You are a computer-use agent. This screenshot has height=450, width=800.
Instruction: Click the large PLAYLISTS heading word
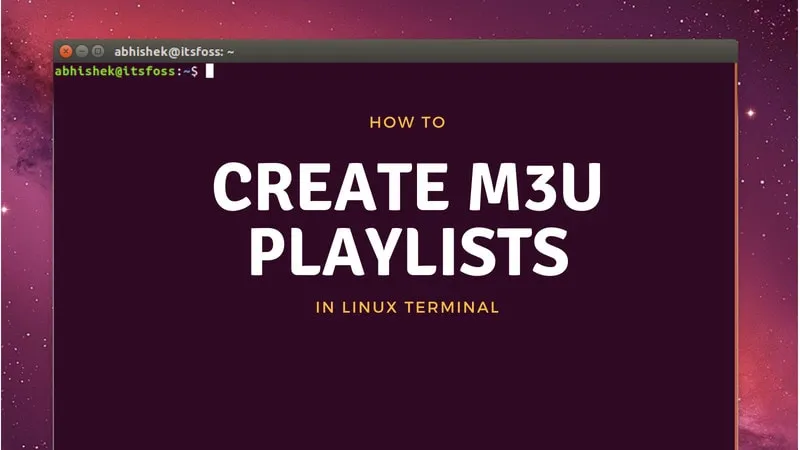click(x=407, y=251)
